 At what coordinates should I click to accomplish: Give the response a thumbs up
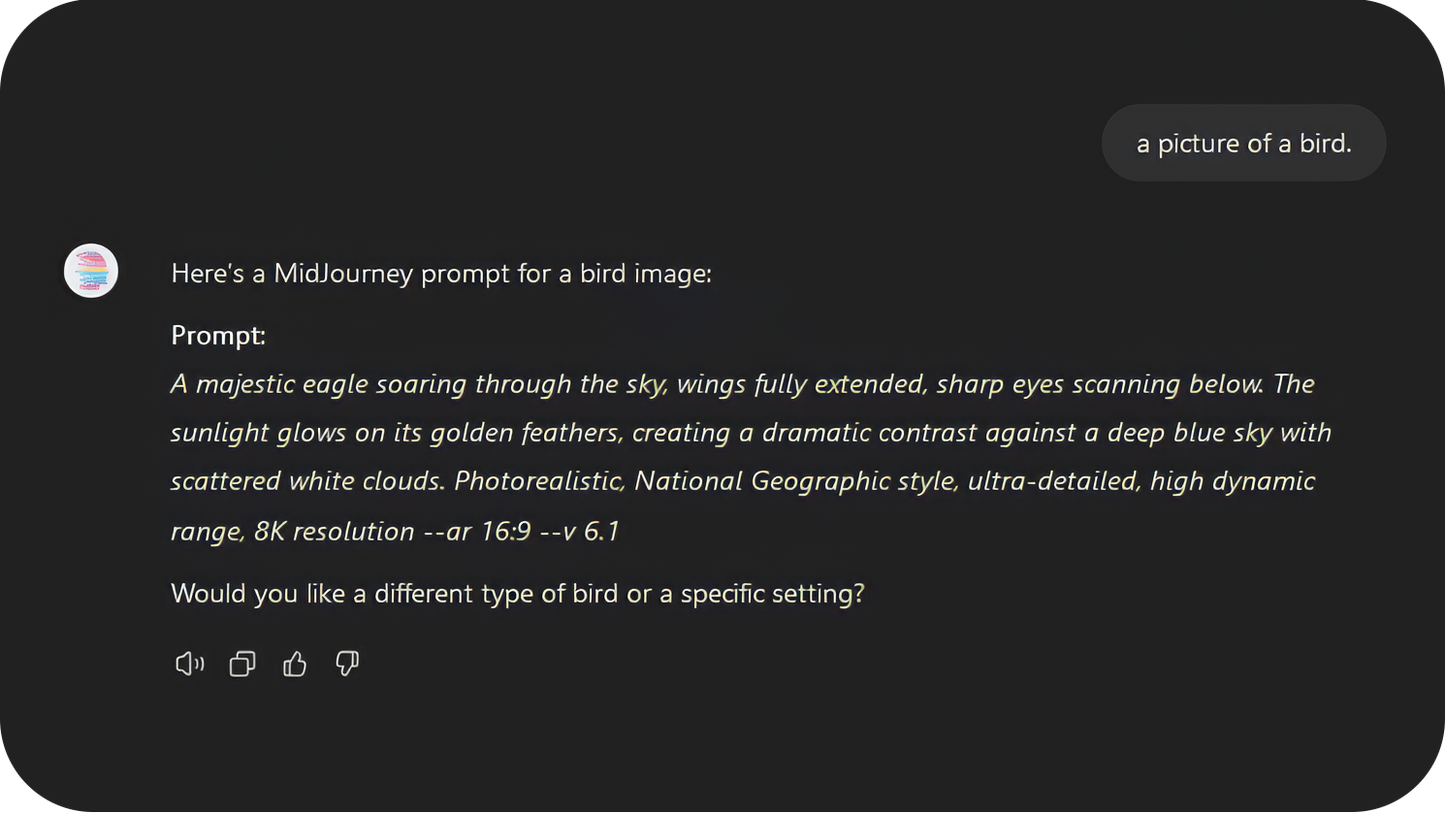point(295,664)
